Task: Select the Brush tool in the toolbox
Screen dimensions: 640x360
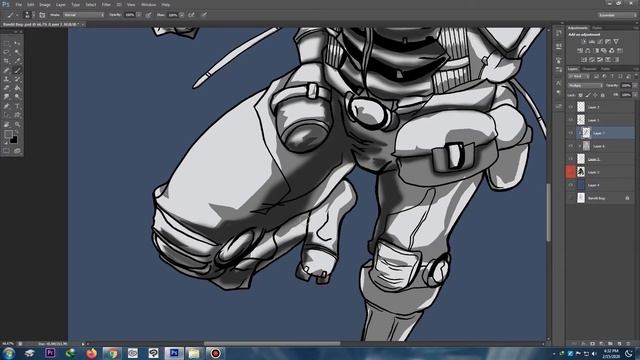Action: click(18, 70)
